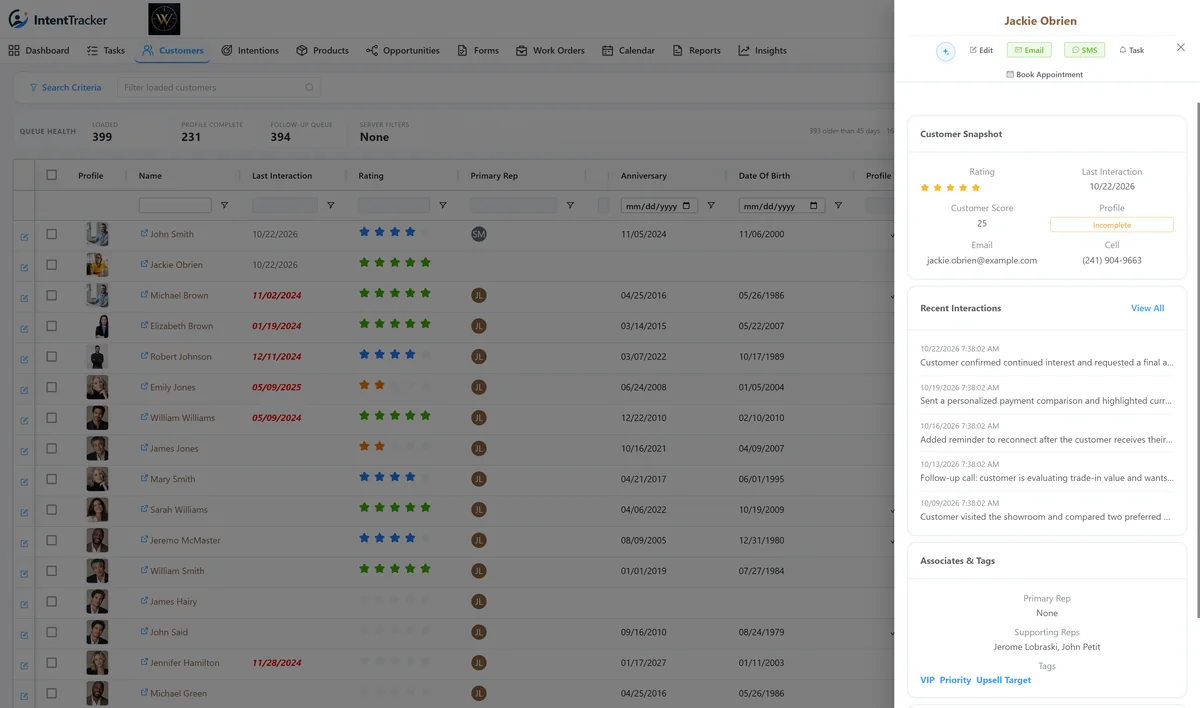Close the Jackie Obrien side panel
The height and width of the screenshot is (708, 1200).
(x=1180, y=47)
